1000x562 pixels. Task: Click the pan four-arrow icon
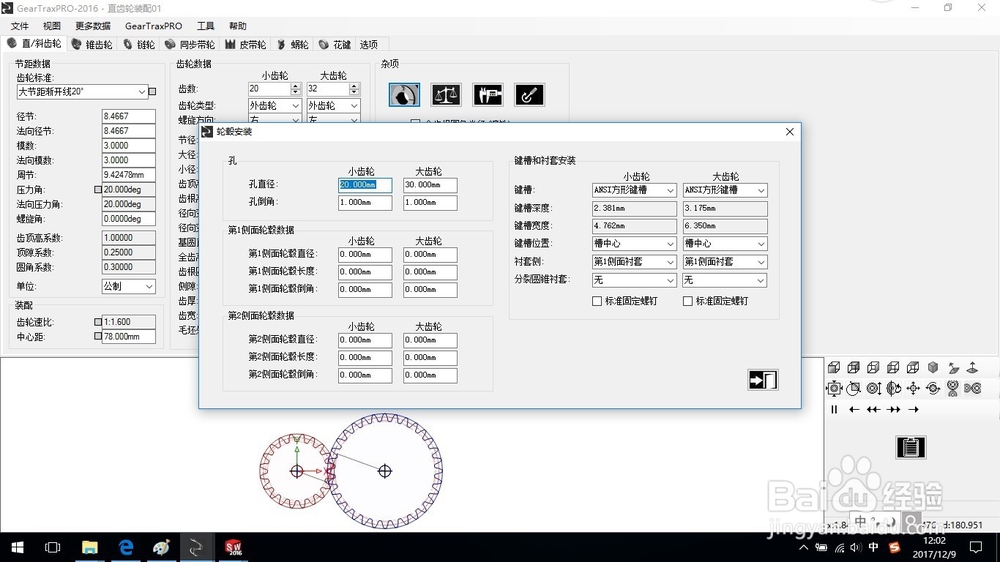coord(913,388)
